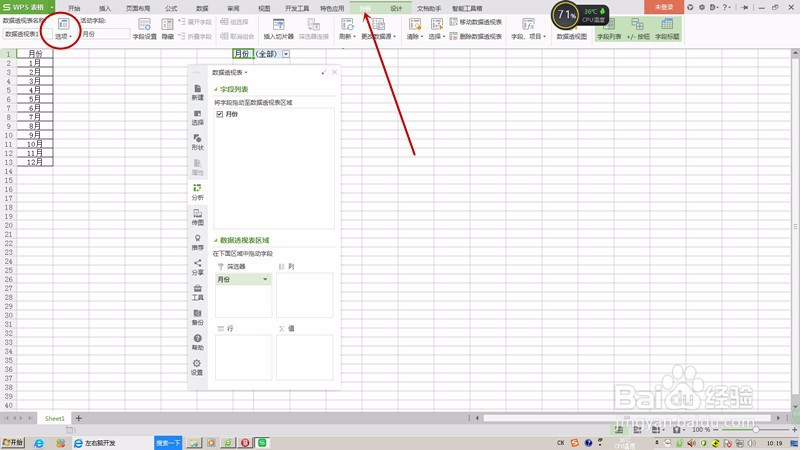Image resolution: width=800 pixels, height=450 pixels.
Task: Click 筛选器连接 filter connections
Action: click(313, 30)
